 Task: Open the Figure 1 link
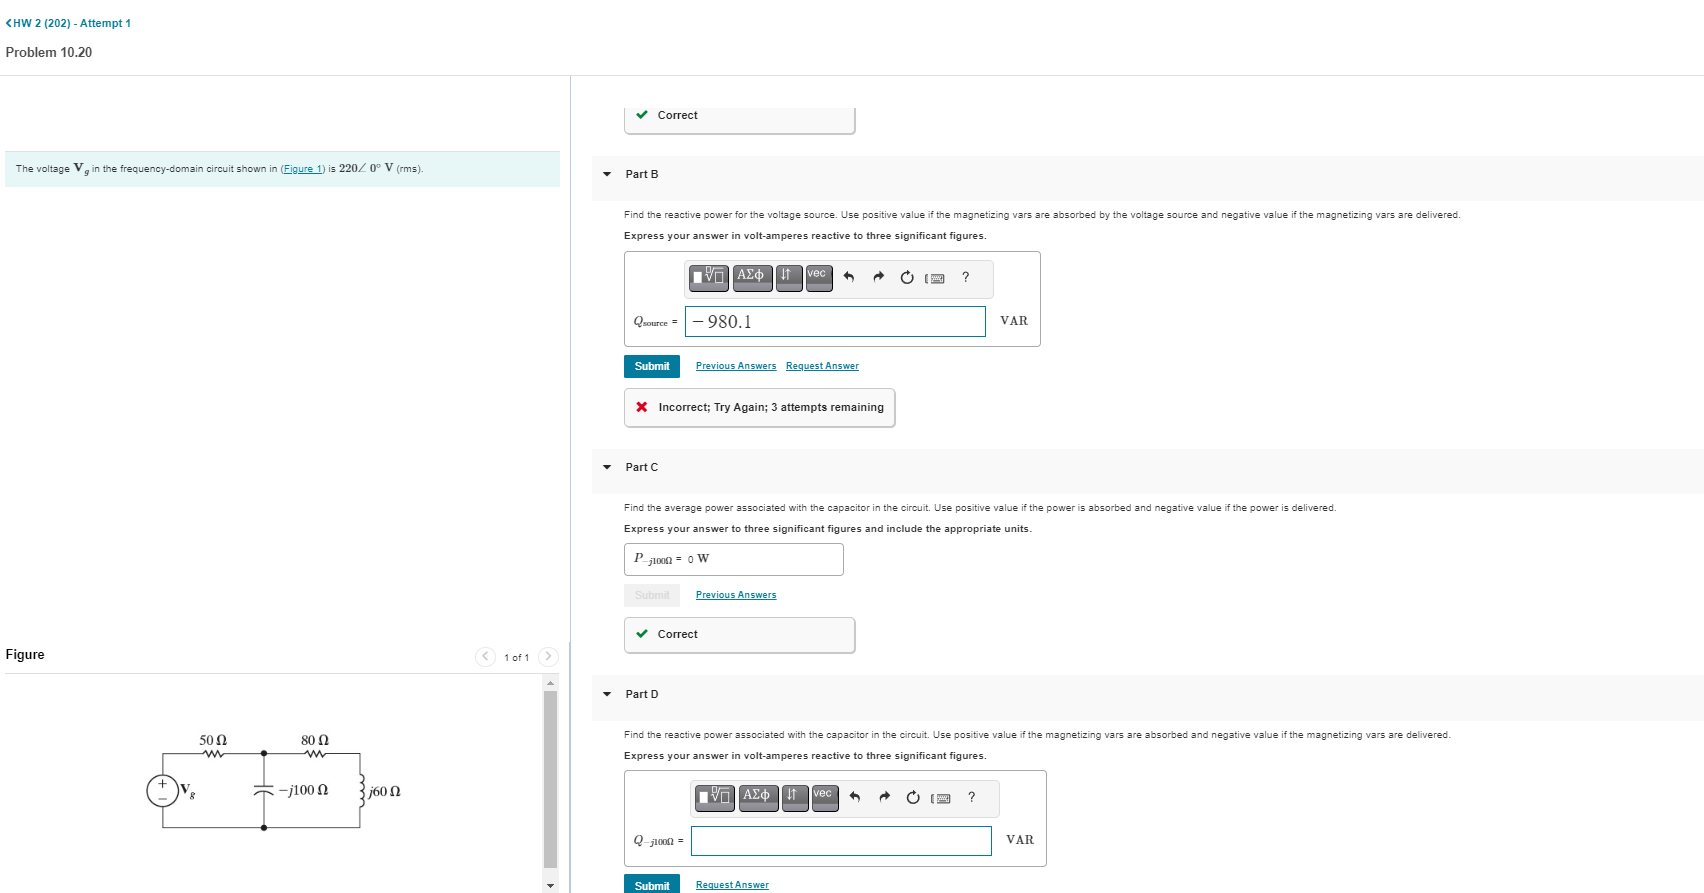click(302, 169)
